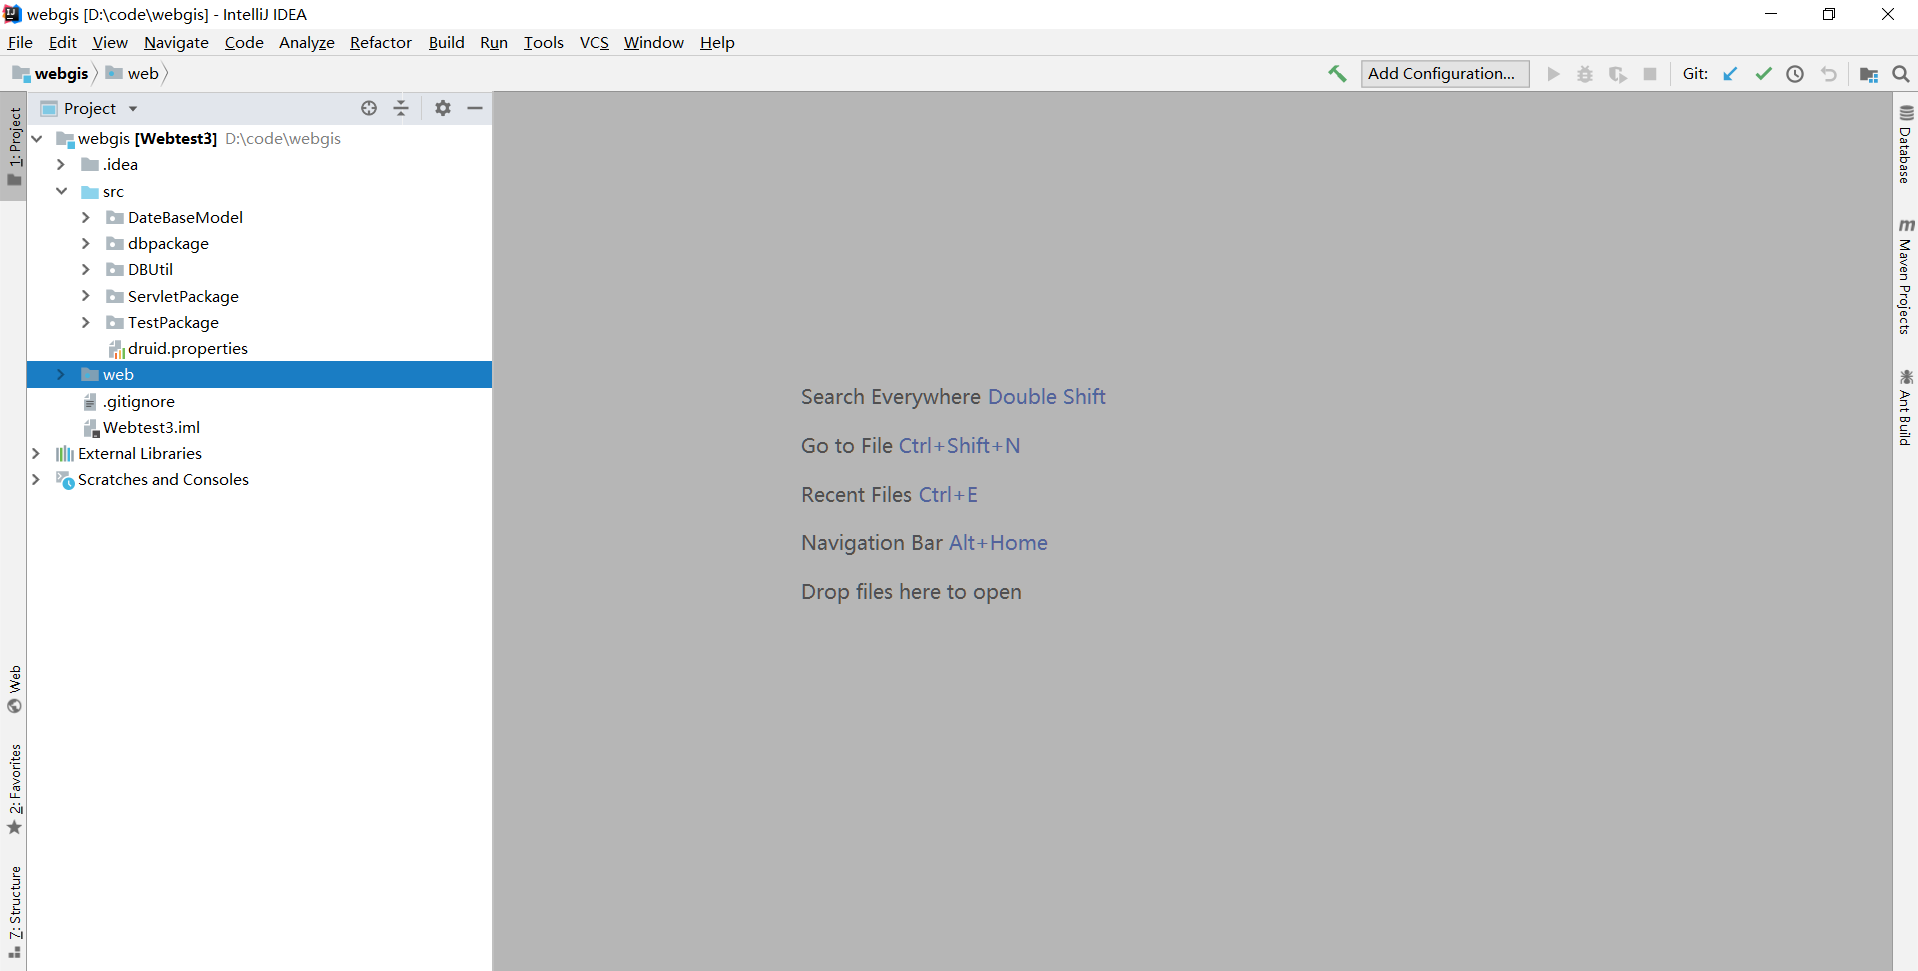Open the Maven Projects tool window

pyautogui.click(x=1905, y=276)
